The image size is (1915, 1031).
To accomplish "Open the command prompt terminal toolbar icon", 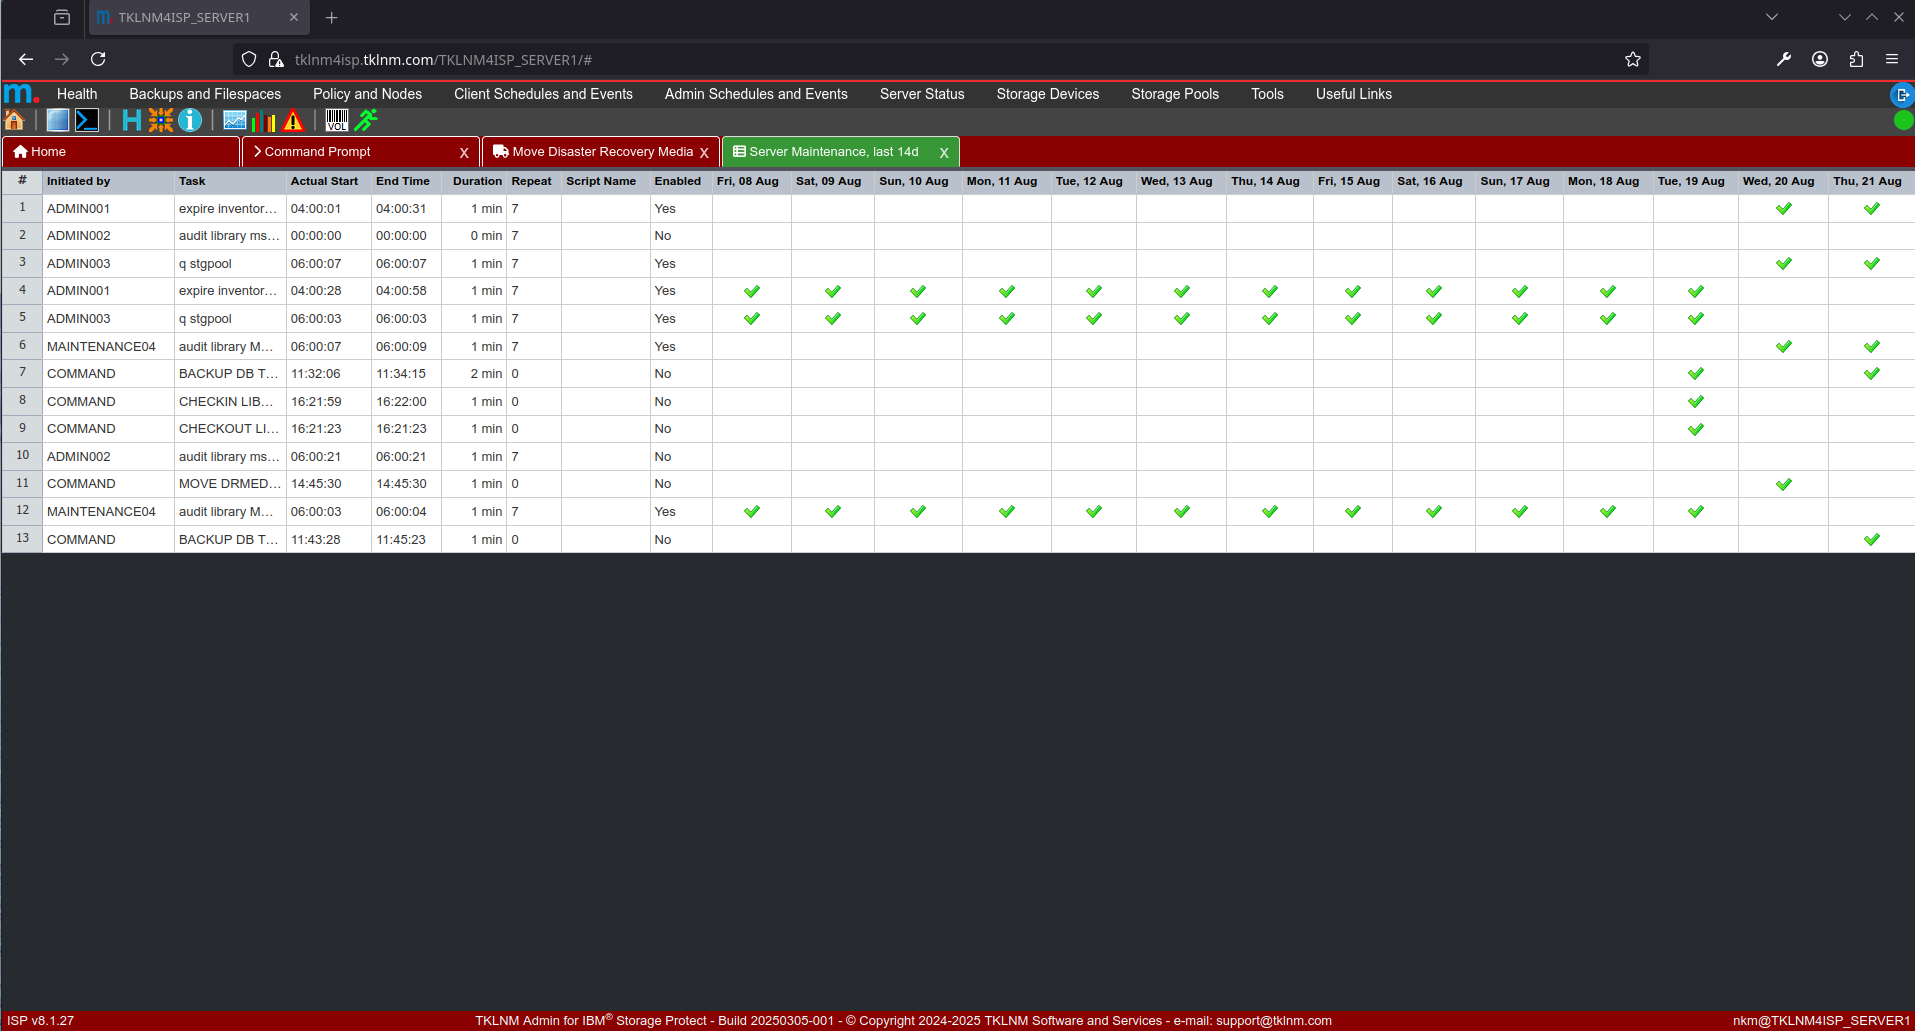I will coord(87,121).
